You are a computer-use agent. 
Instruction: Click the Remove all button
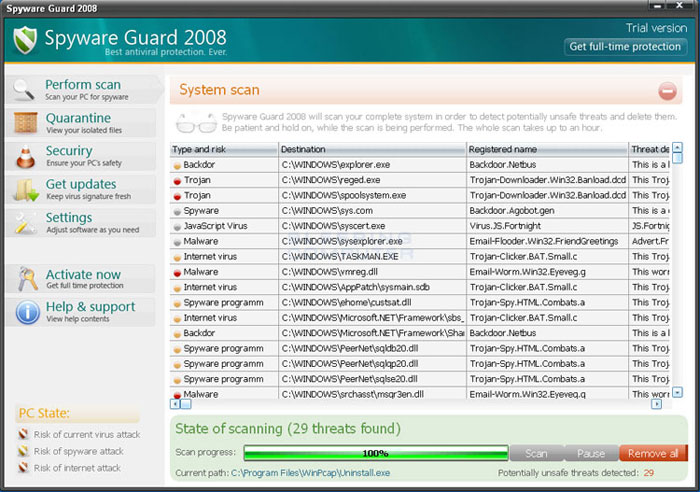click(x=653, y=453)
